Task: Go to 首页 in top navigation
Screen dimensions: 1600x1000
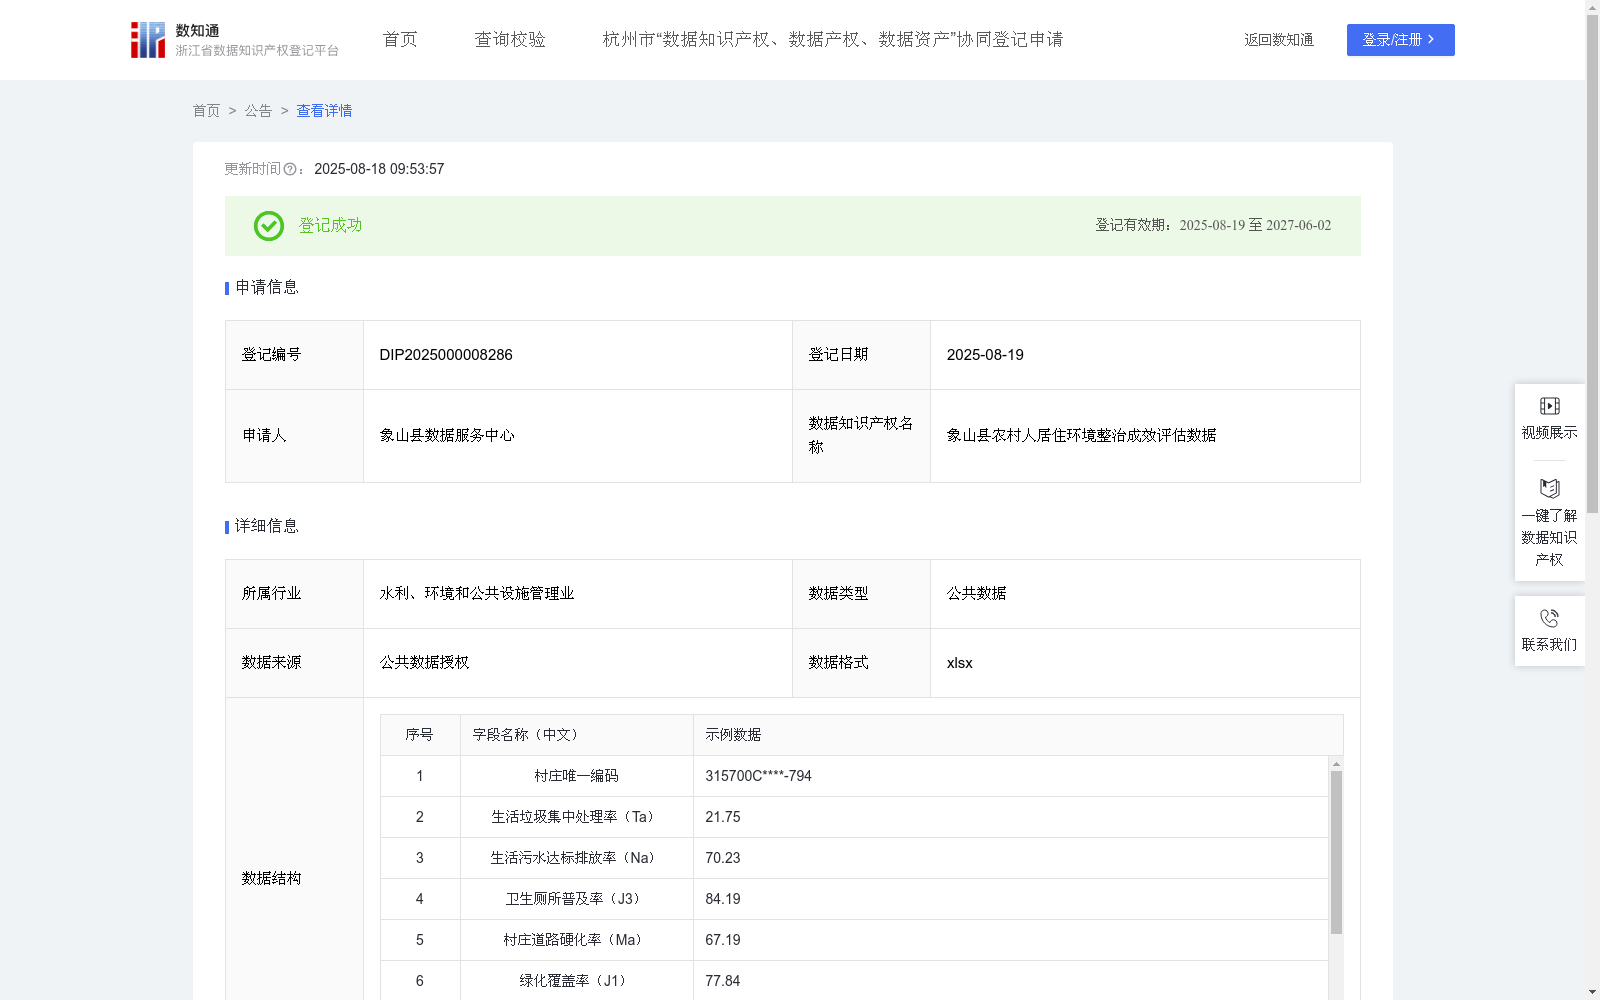Action: point(400,40)
